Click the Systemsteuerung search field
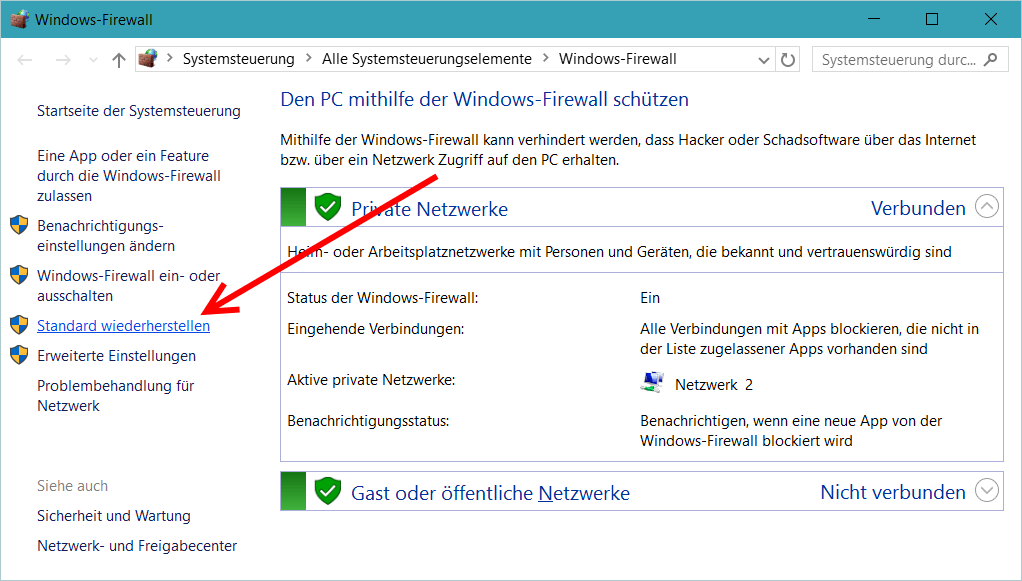 pos(899,60)
